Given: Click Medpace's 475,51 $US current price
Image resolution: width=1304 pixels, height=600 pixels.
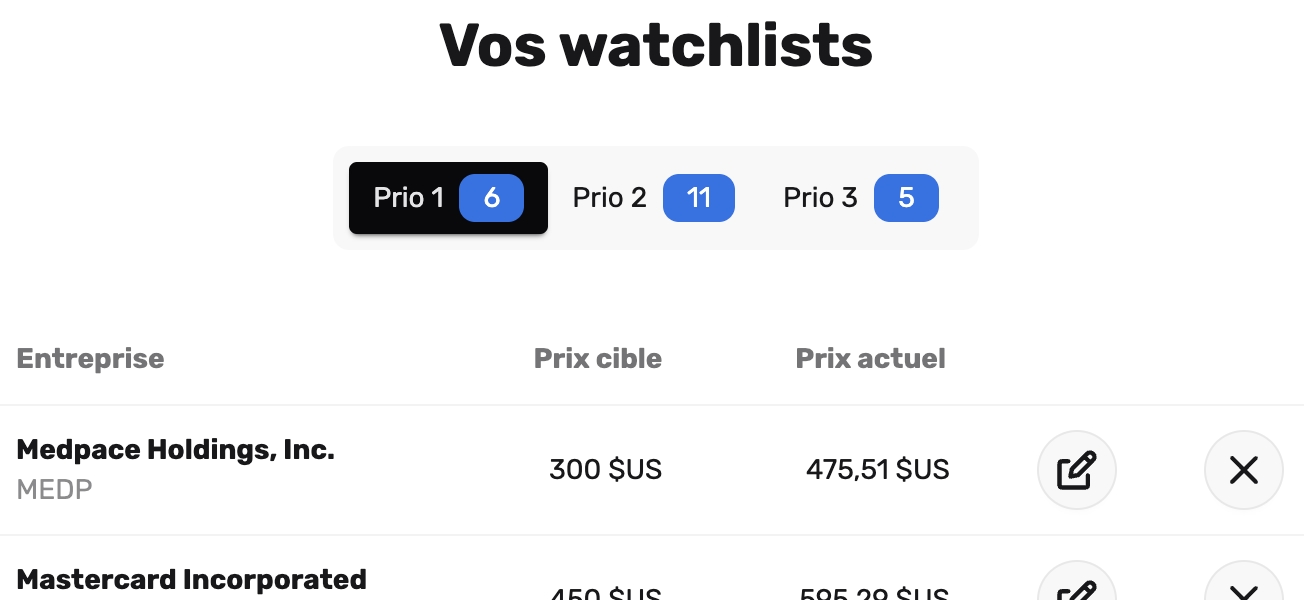Looking at the screenshot, I should click(x=877, y=470).
